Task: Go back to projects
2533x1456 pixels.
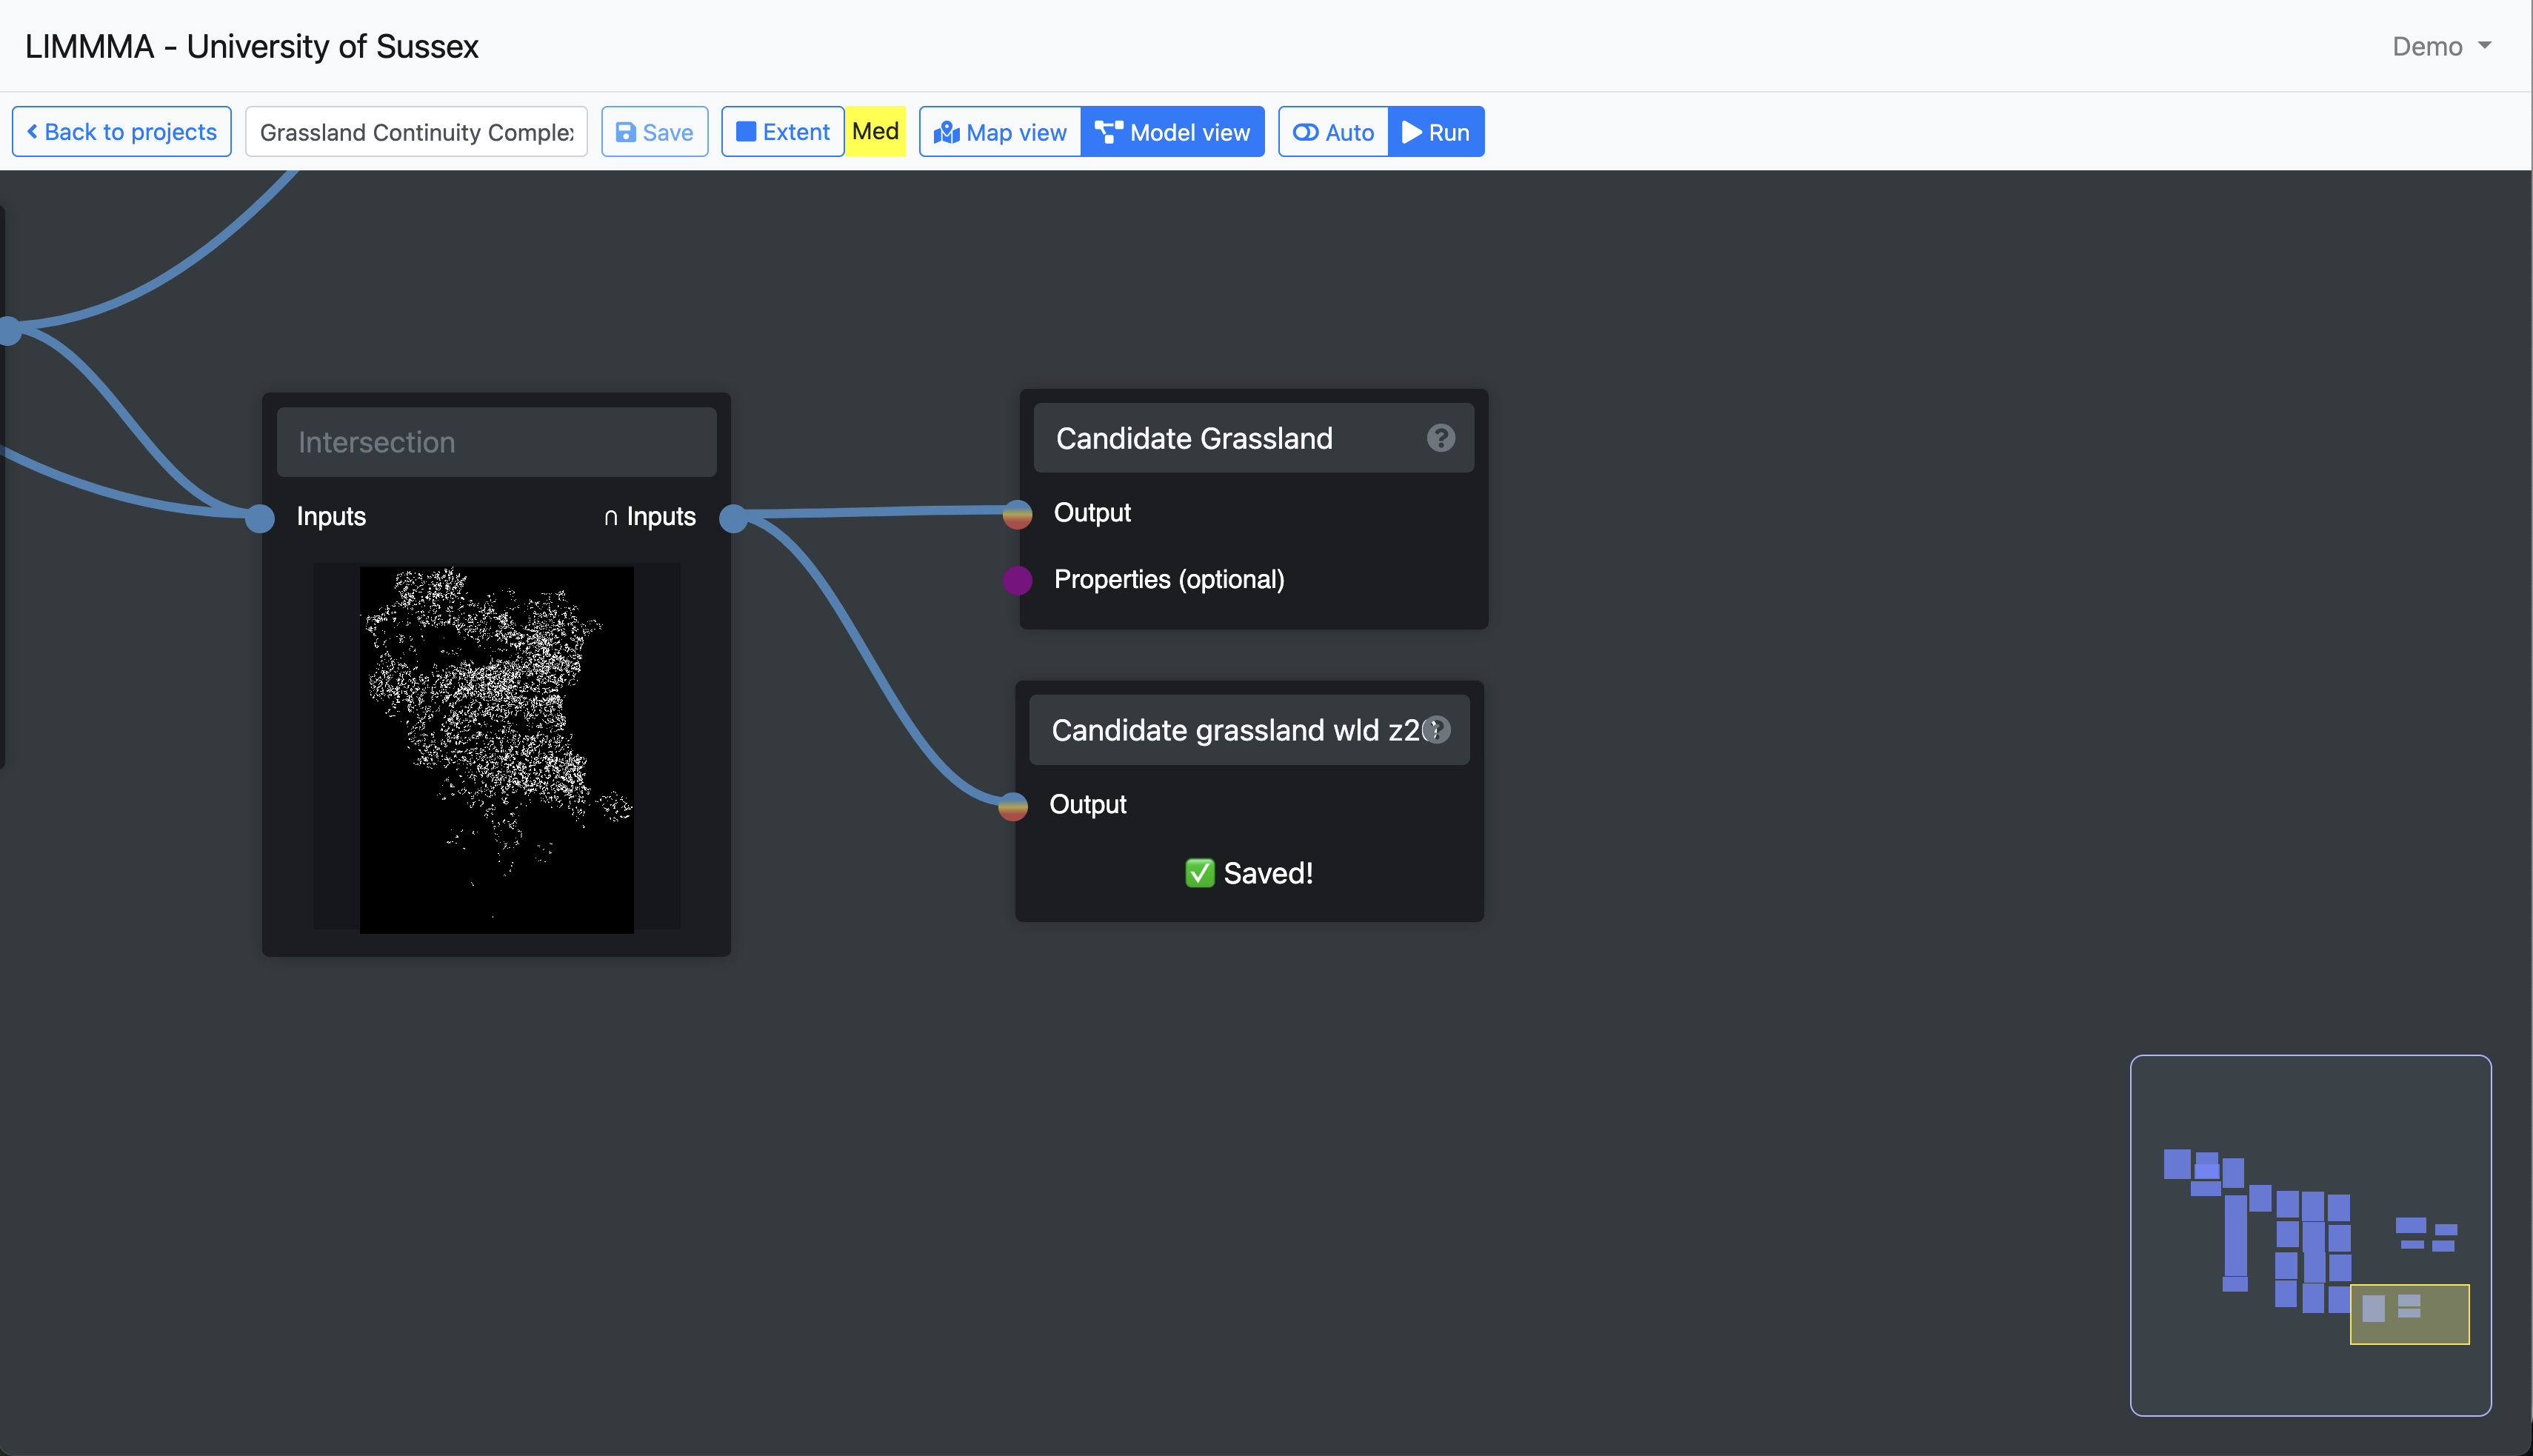Action: coord(121,132)
